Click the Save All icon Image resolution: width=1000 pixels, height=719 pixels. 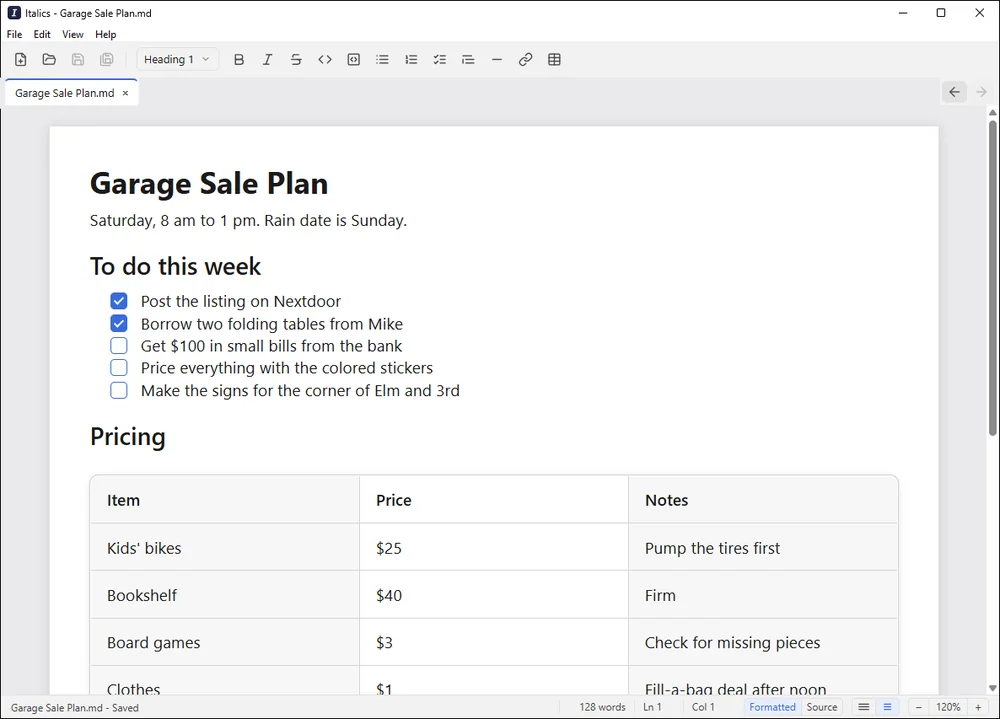(x=107, y=59)
